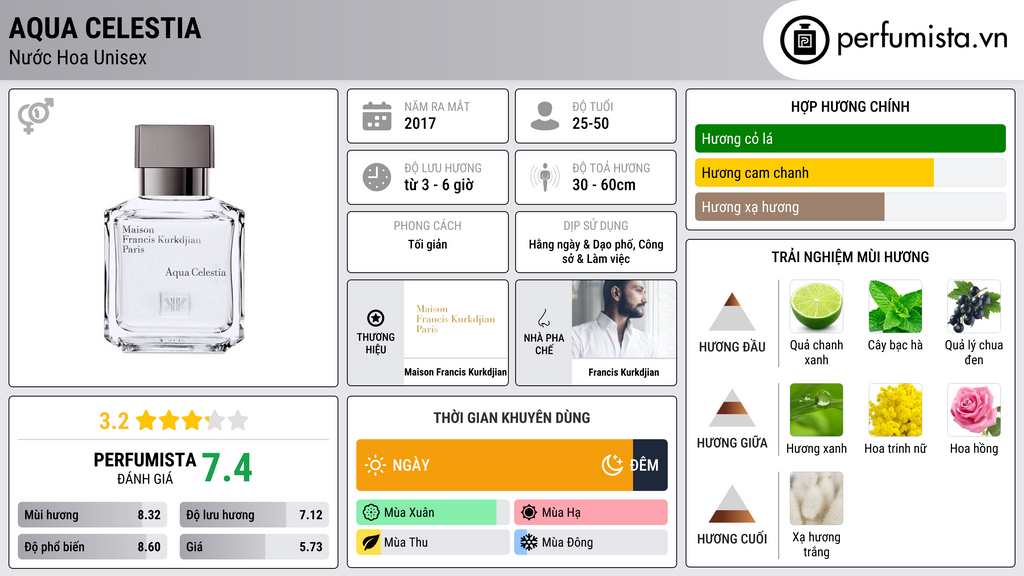Click the Hương xạ hương brown bar
Screen dimensions: 1024x576
[x=790, y=207]
